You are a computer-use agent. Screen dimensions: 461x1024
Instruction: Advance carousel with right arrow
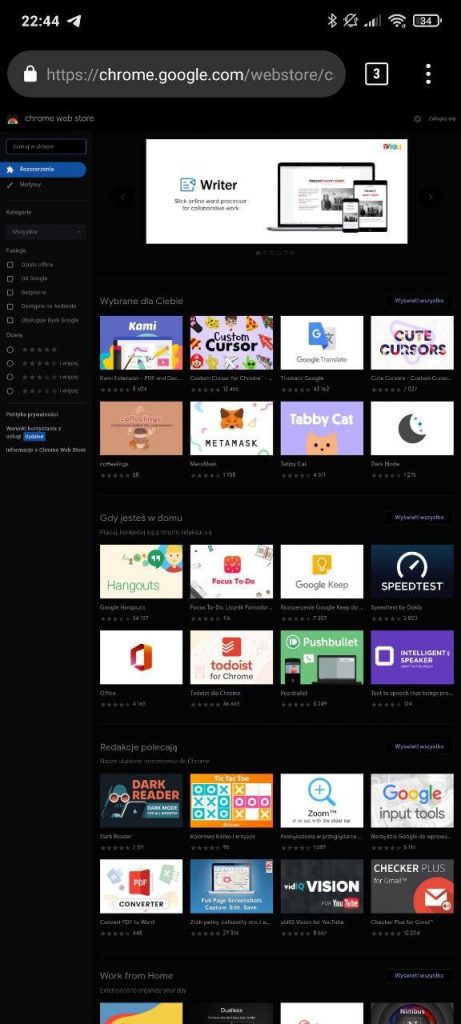coord(430,197)
